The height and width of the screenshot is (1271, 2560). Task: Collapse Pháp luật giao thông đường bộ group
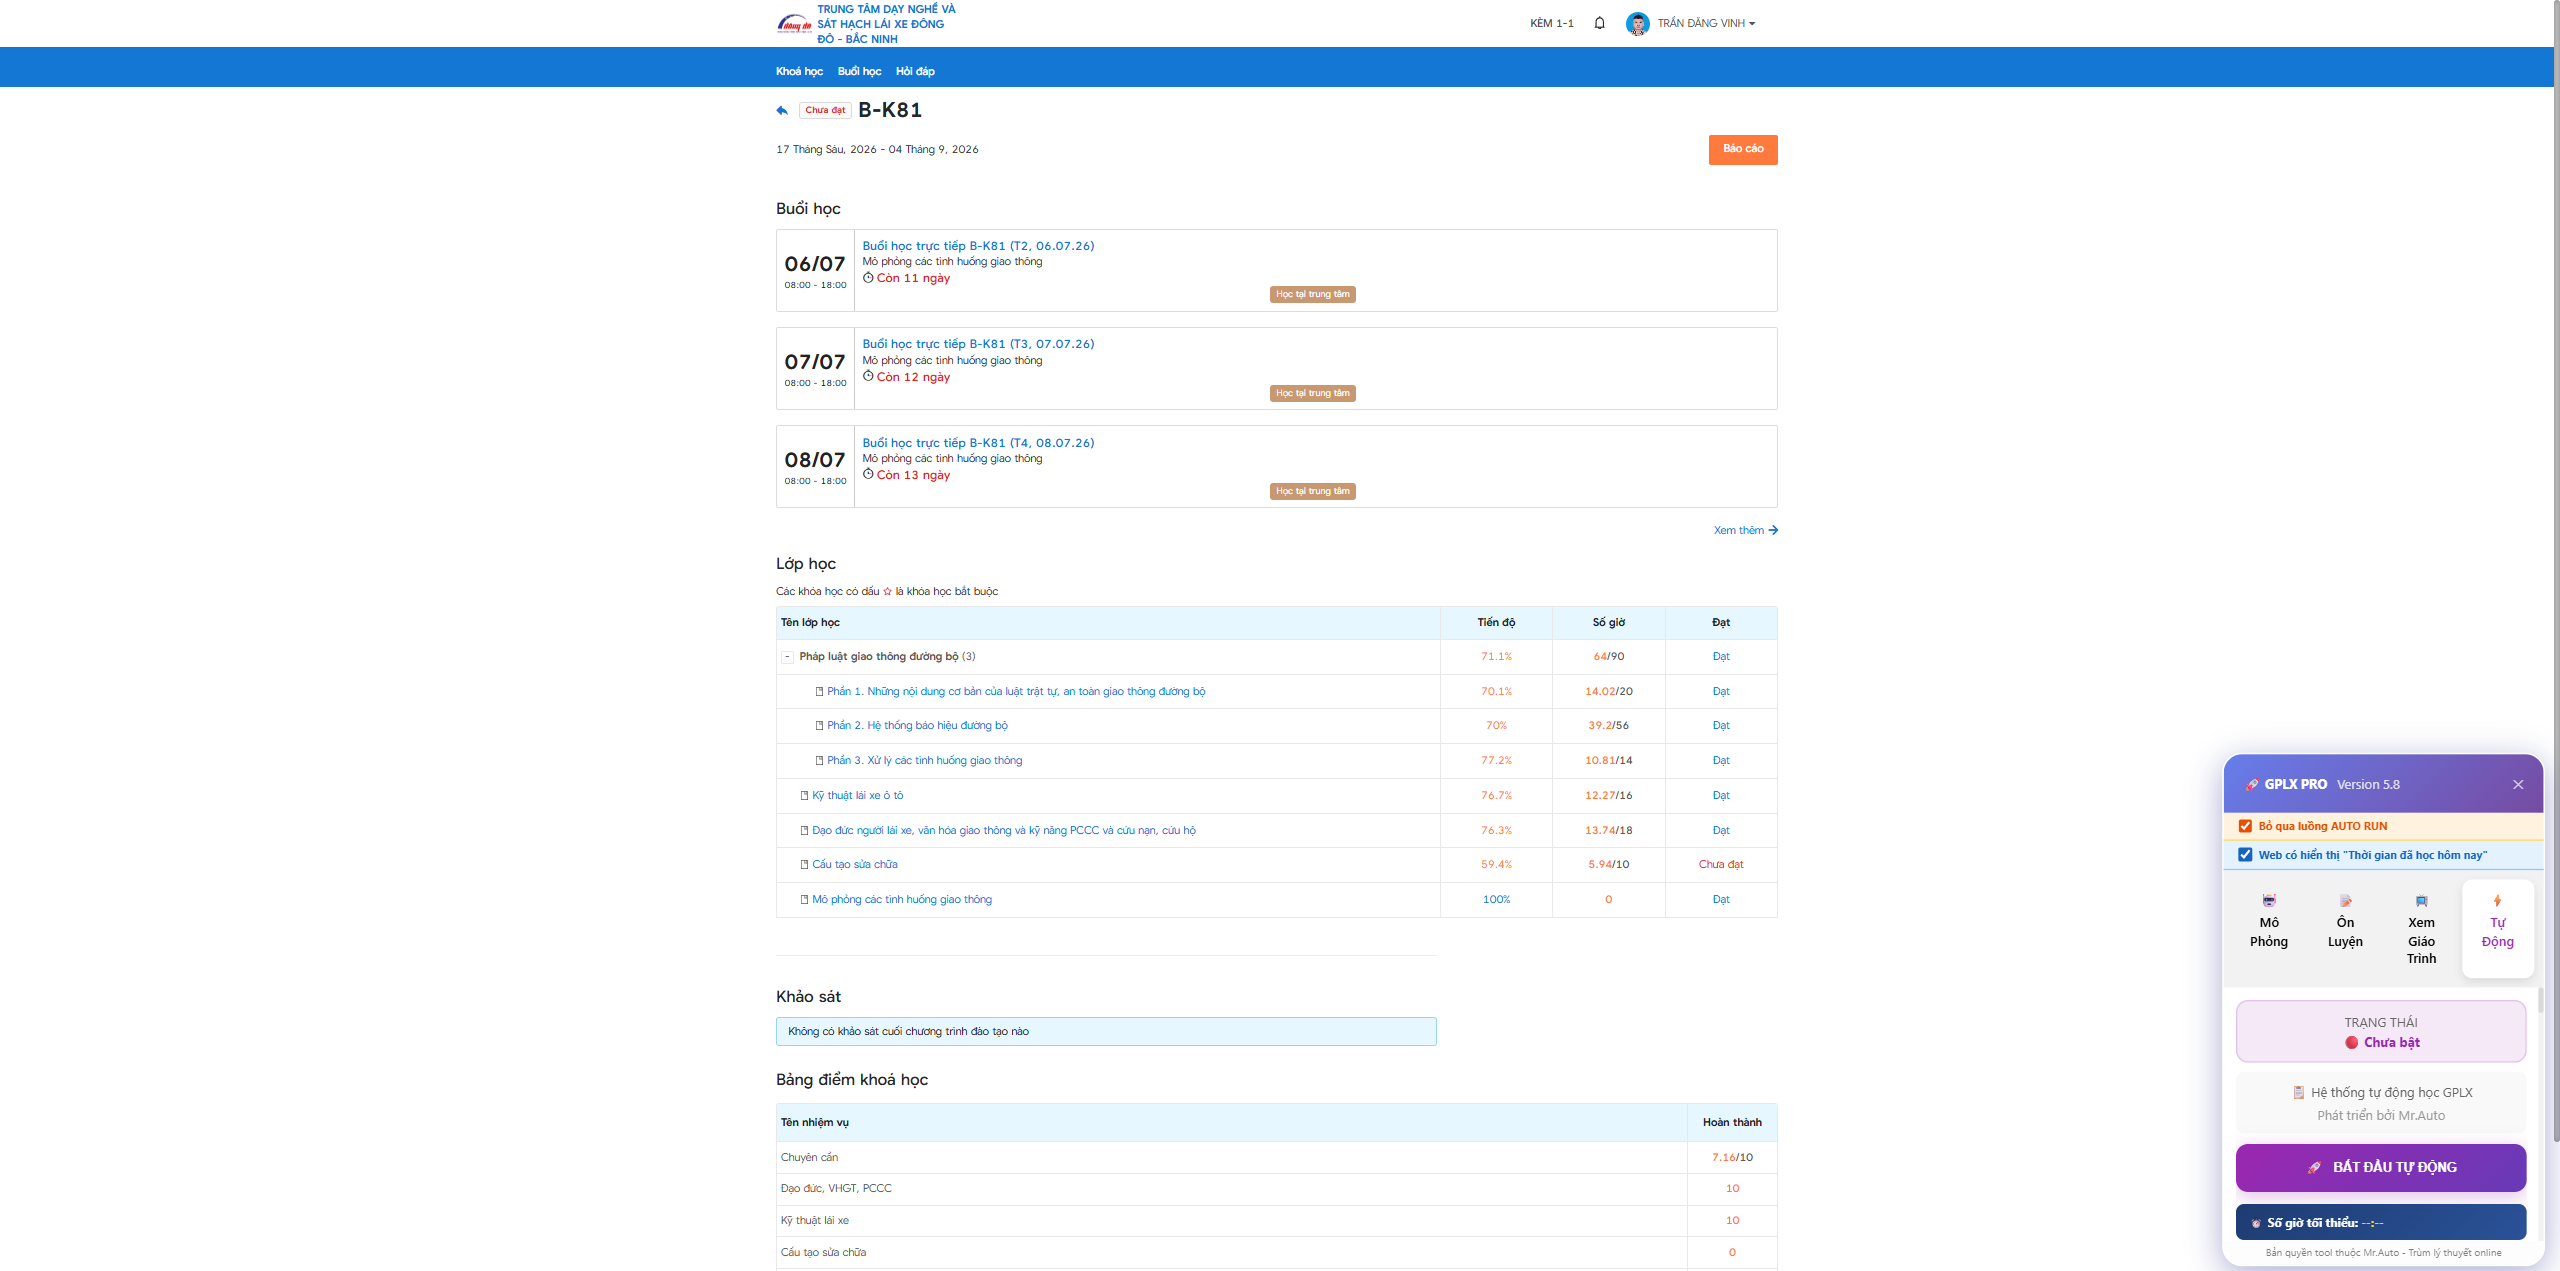coord(787,657)
